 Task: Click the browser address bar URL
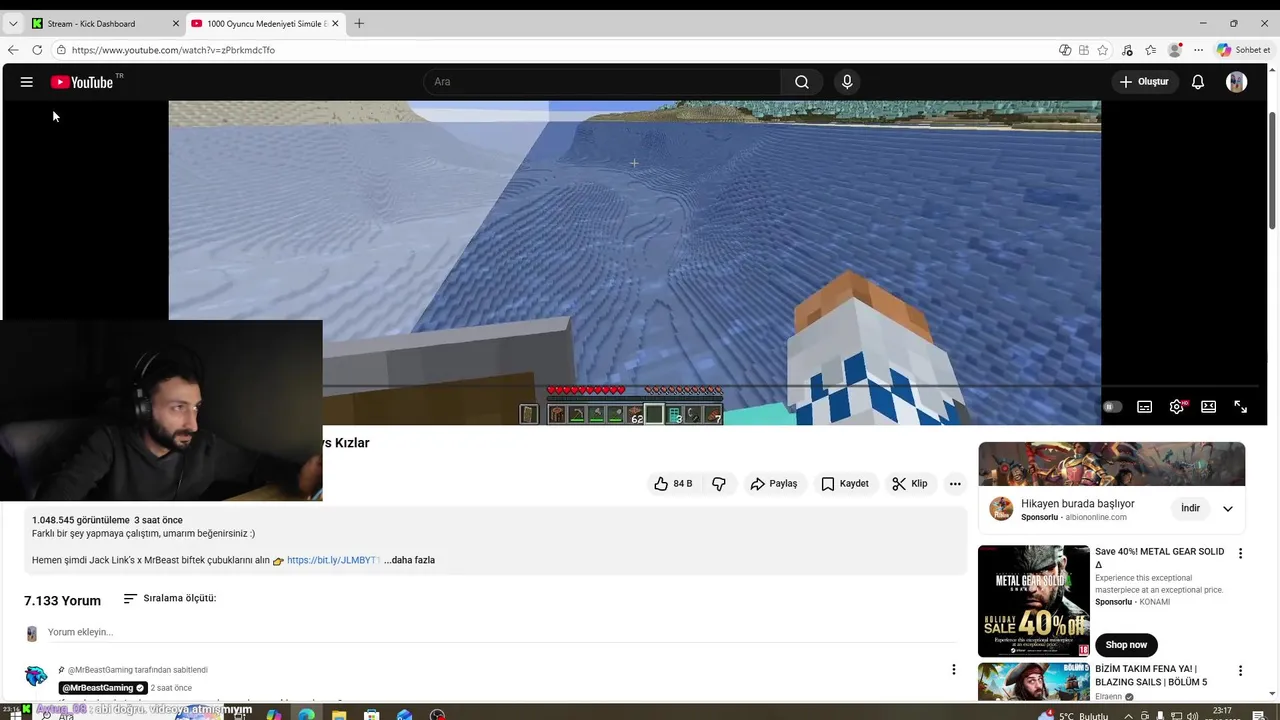pos(173,50)
